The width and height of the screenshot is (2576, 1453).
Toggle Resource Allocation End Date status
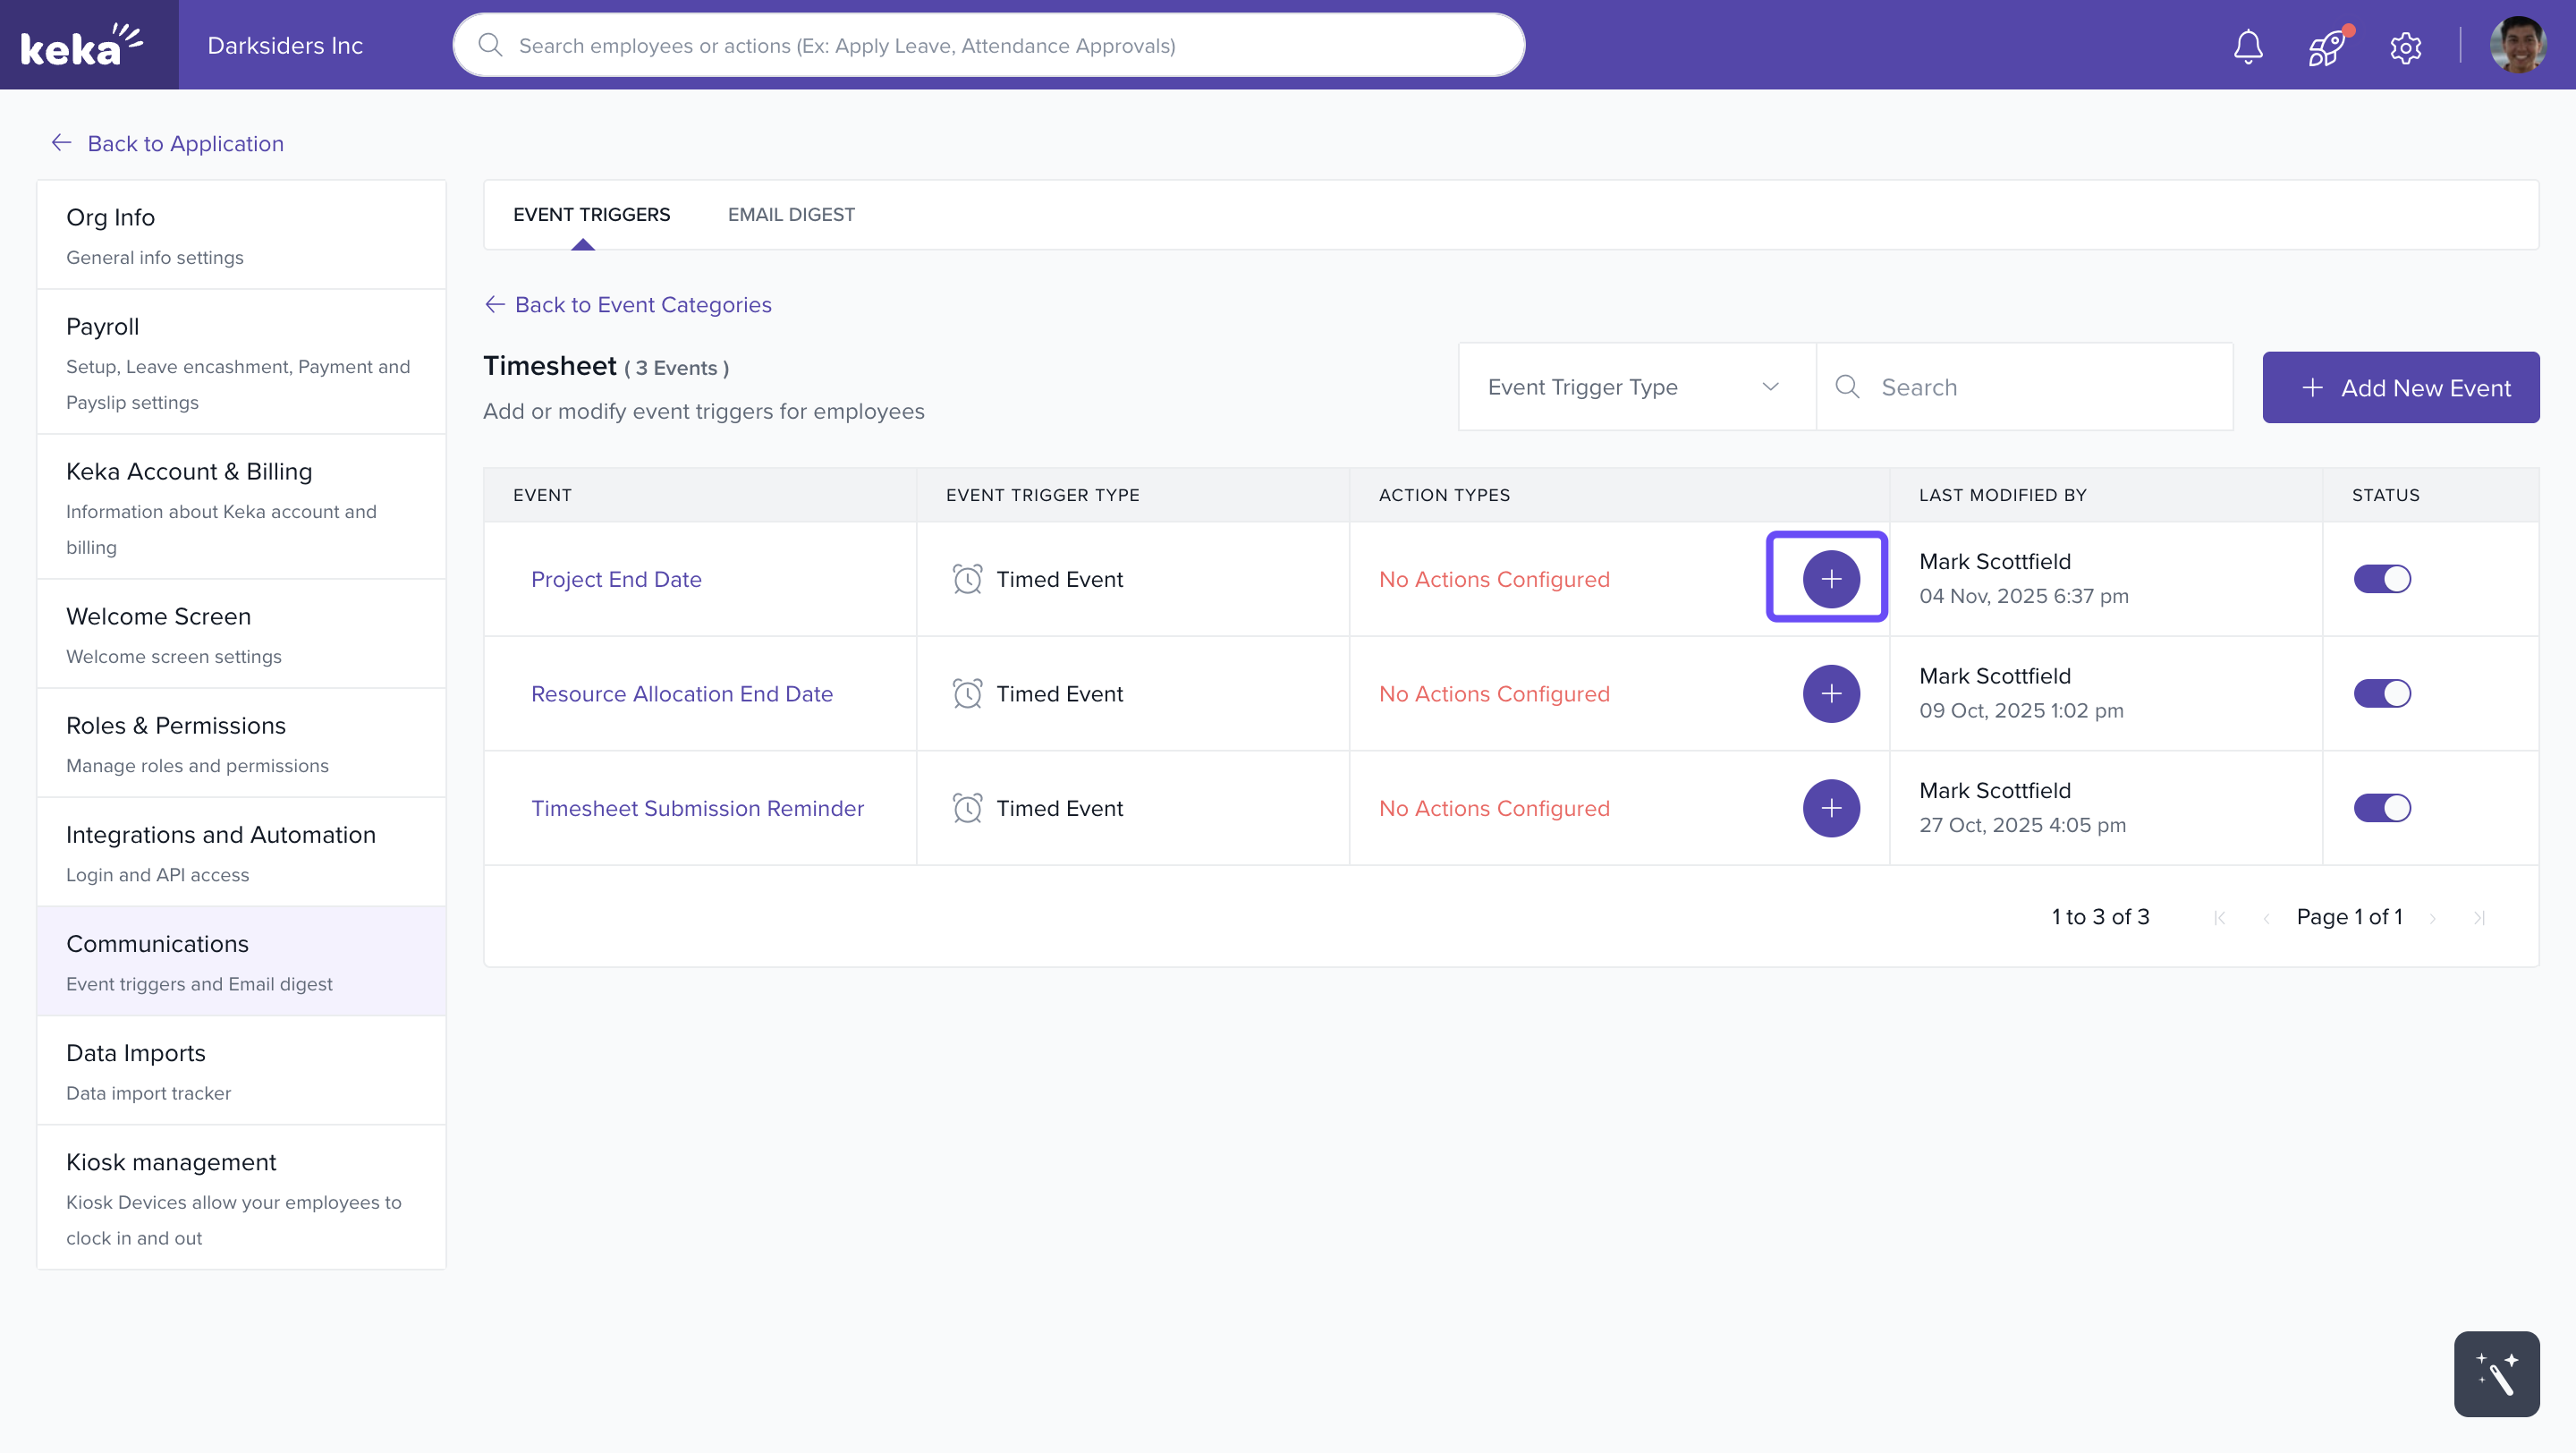coord(2382,693)
